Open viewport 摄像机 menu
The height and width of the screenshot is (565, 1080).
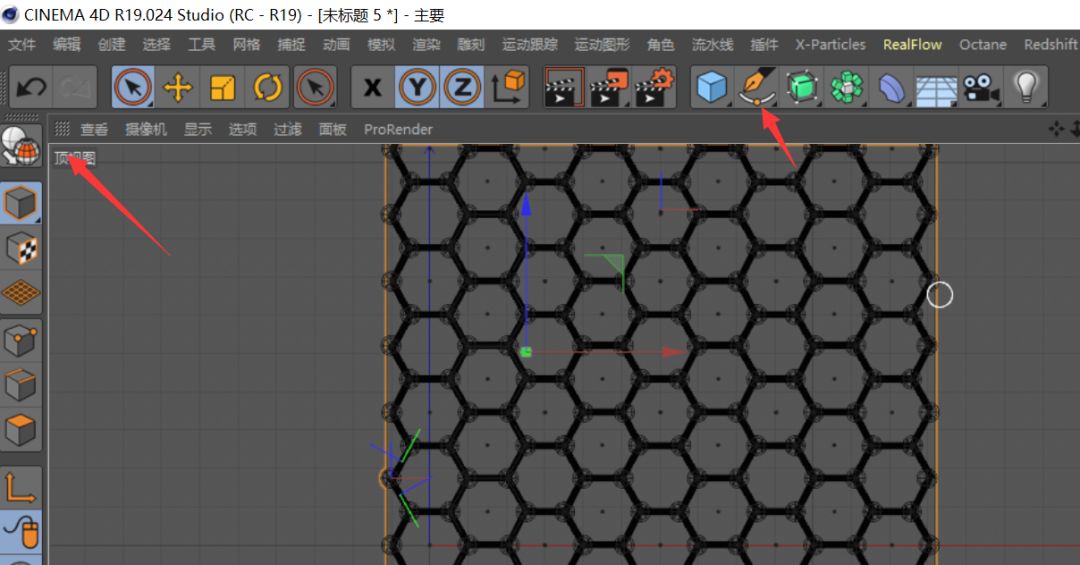[x=145, y=130]
